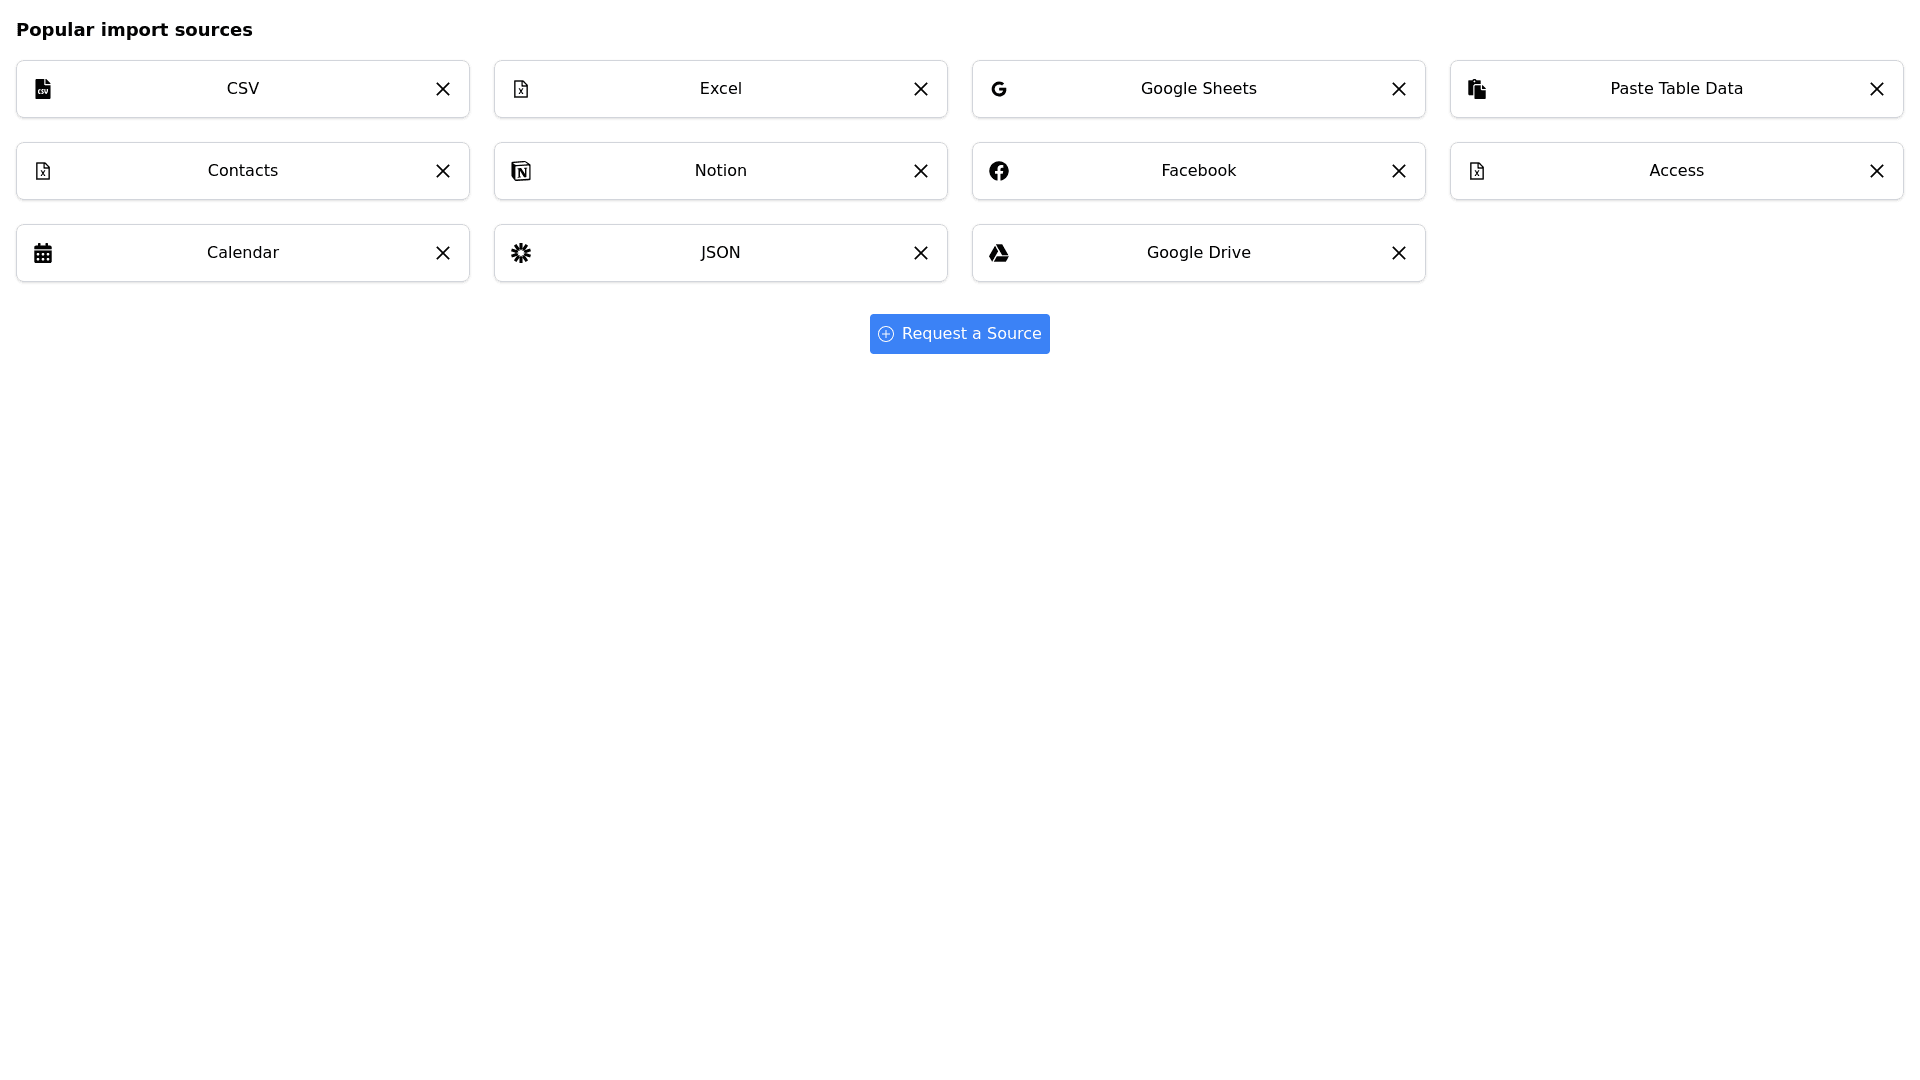Click the Notion logo icon
The height and width of the screenshot is (1080, 1920).
pos(521,171)
